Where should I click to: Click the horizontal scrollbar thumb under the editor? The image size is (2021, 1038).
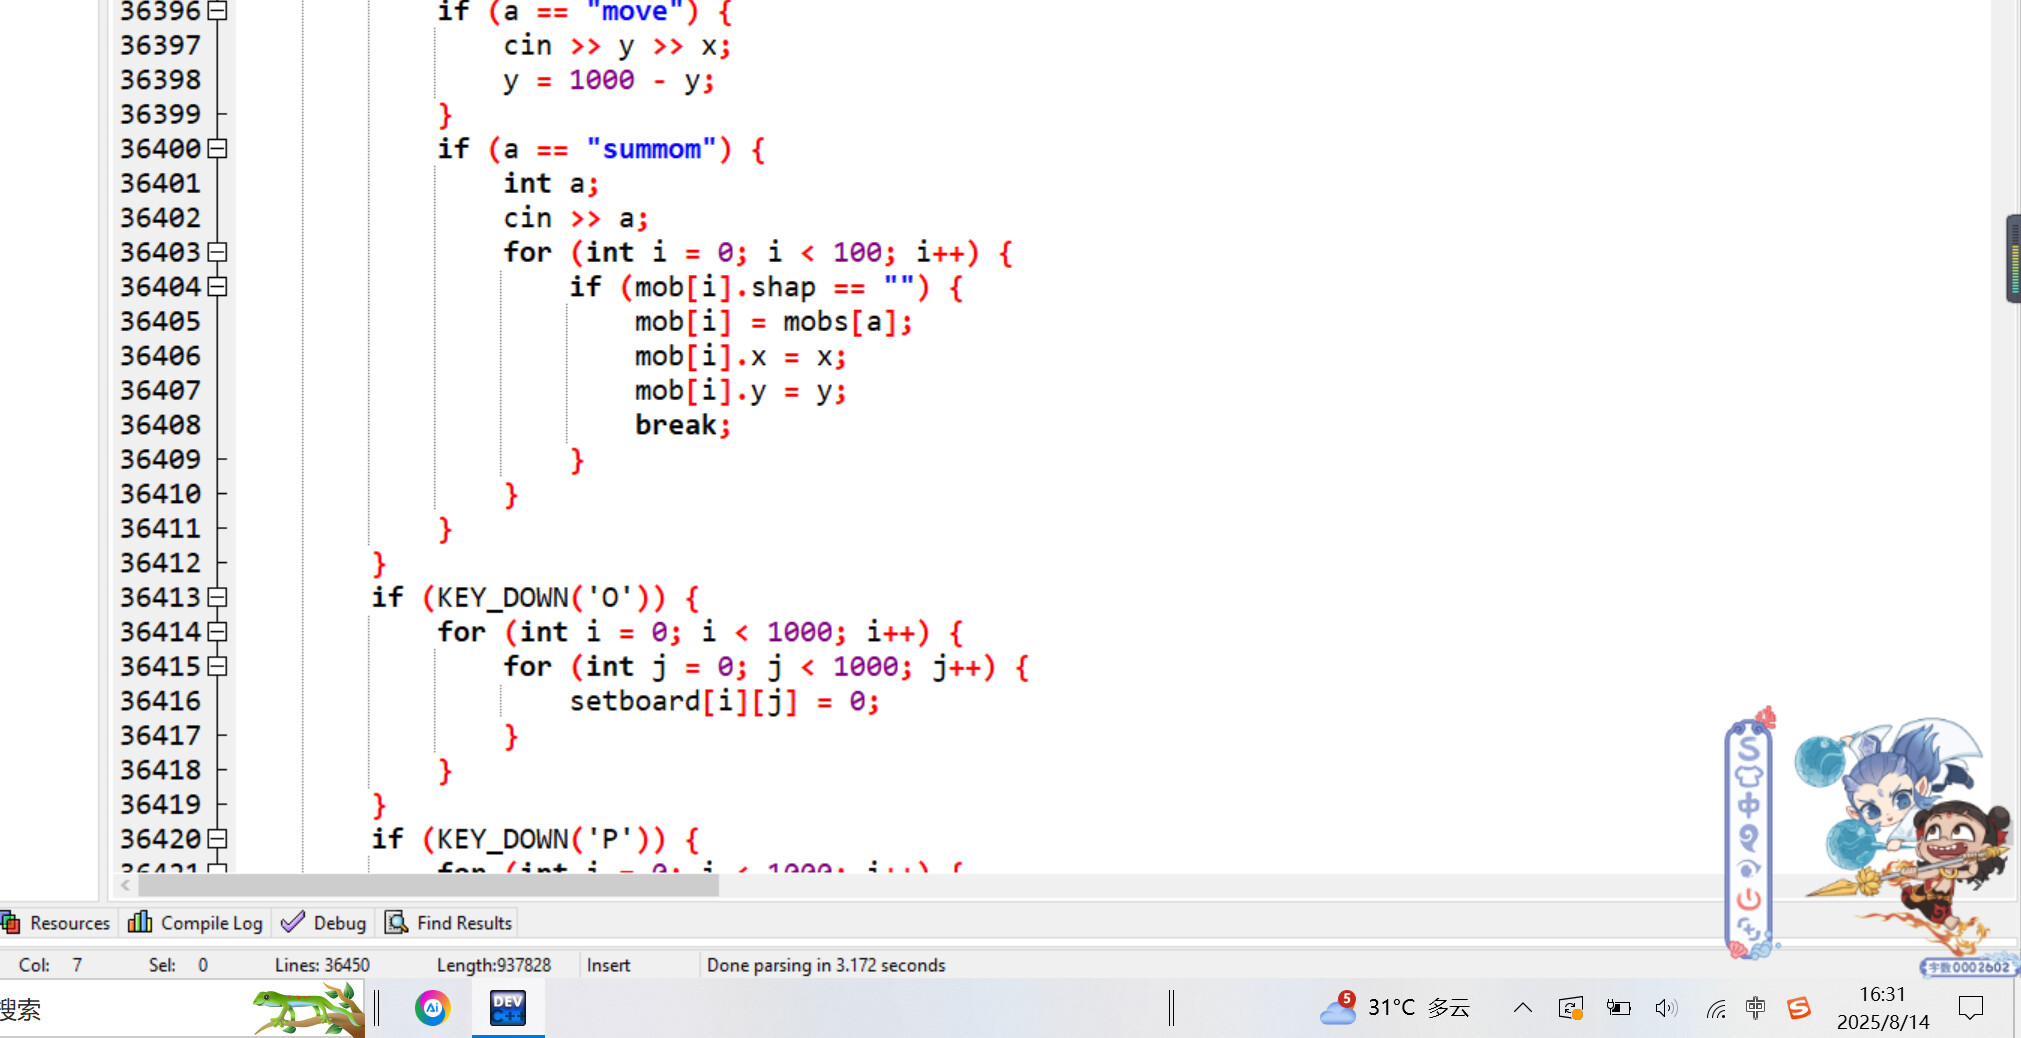pyautogui.click(x=428, y=886)
